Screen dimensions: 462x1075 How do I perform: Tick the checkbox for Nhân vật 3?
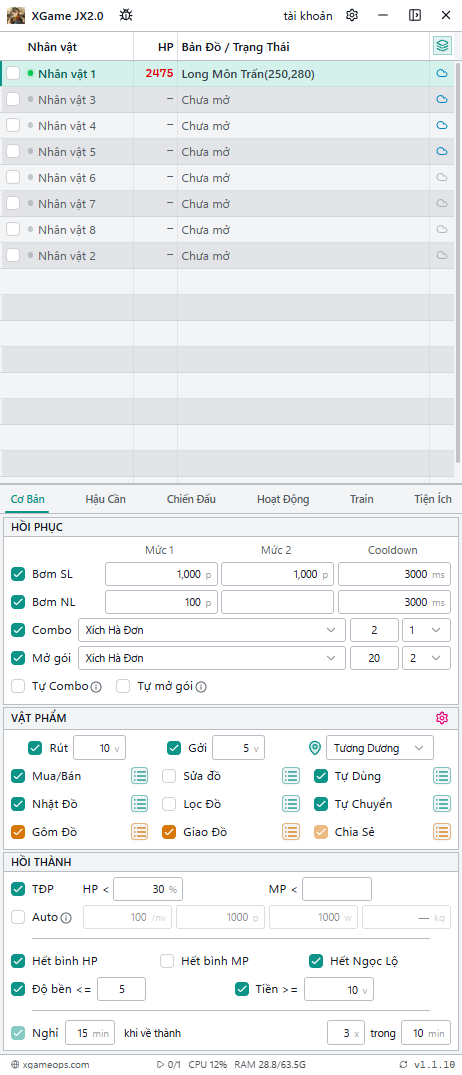click(13, 99)
